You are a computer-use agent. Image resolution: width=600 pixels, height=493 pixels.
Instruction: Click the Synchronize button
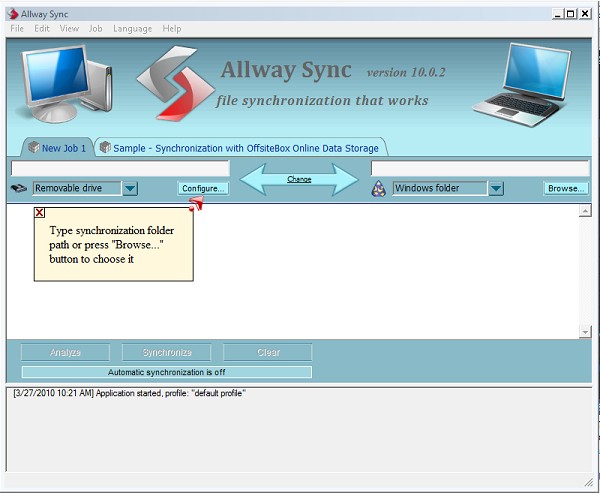[x=166, y=352]
